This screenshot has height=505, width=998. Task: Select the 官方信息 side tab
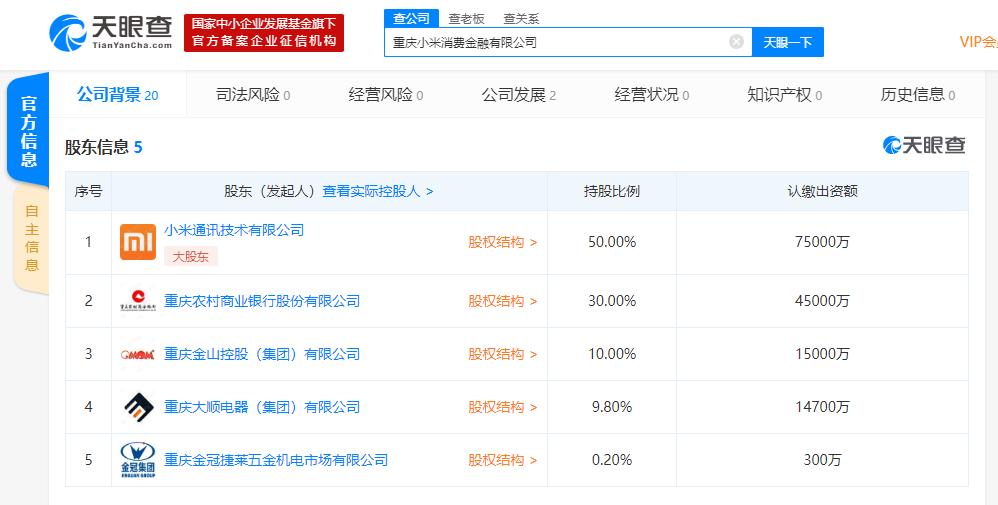(x=29, y=131)
